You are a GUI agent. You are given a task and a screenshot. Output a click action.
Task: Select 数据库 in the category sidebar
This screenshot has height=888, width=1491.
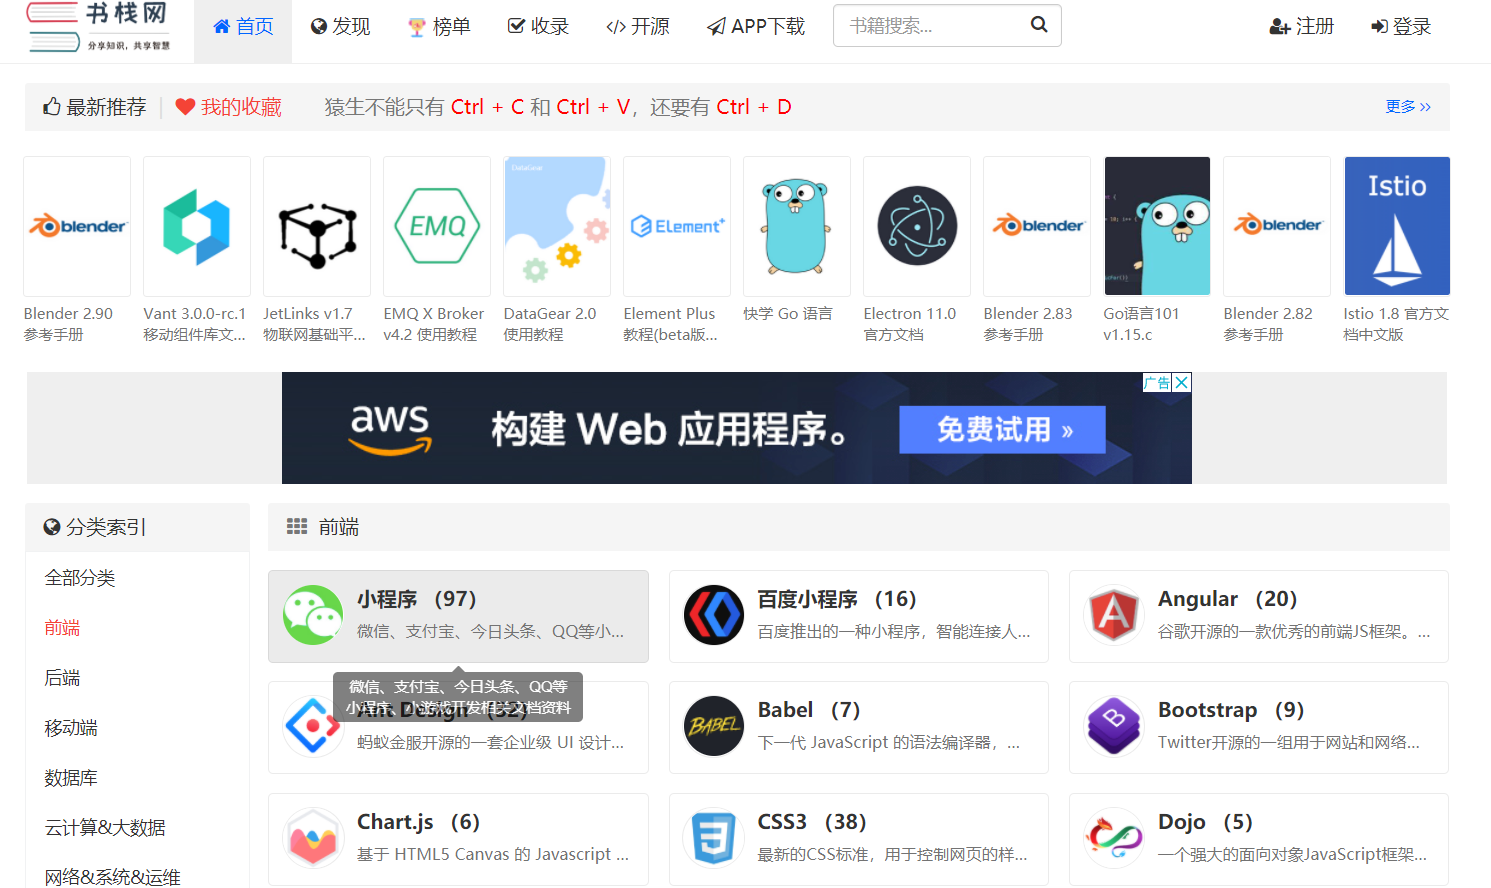[x=71, y=778]
